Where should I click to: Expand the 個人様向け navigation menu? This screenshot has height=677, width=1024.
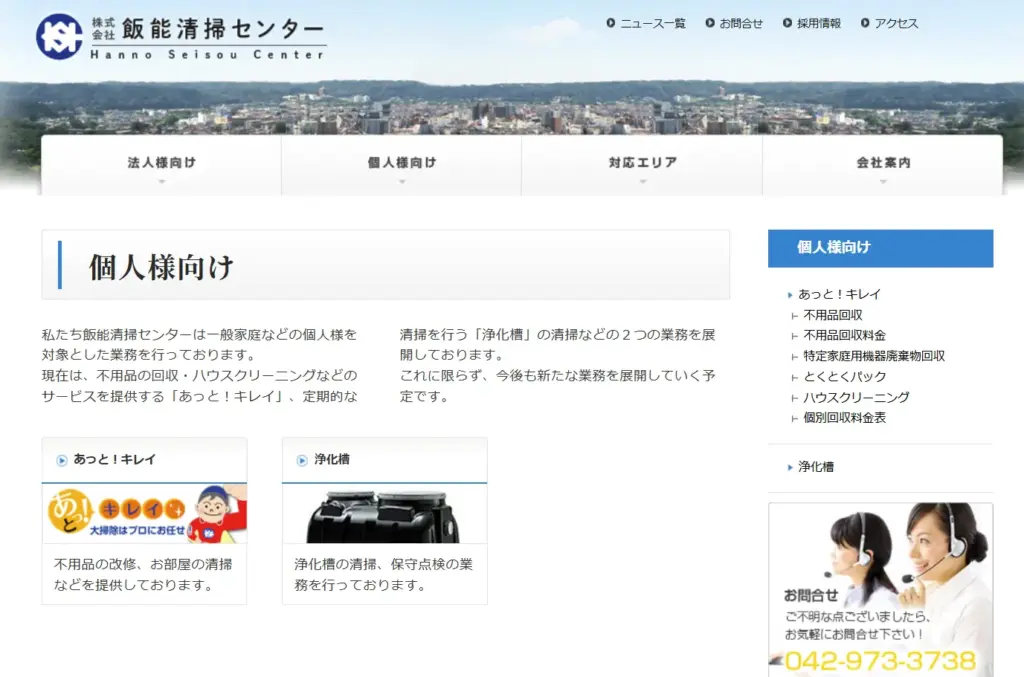[401, 165]
